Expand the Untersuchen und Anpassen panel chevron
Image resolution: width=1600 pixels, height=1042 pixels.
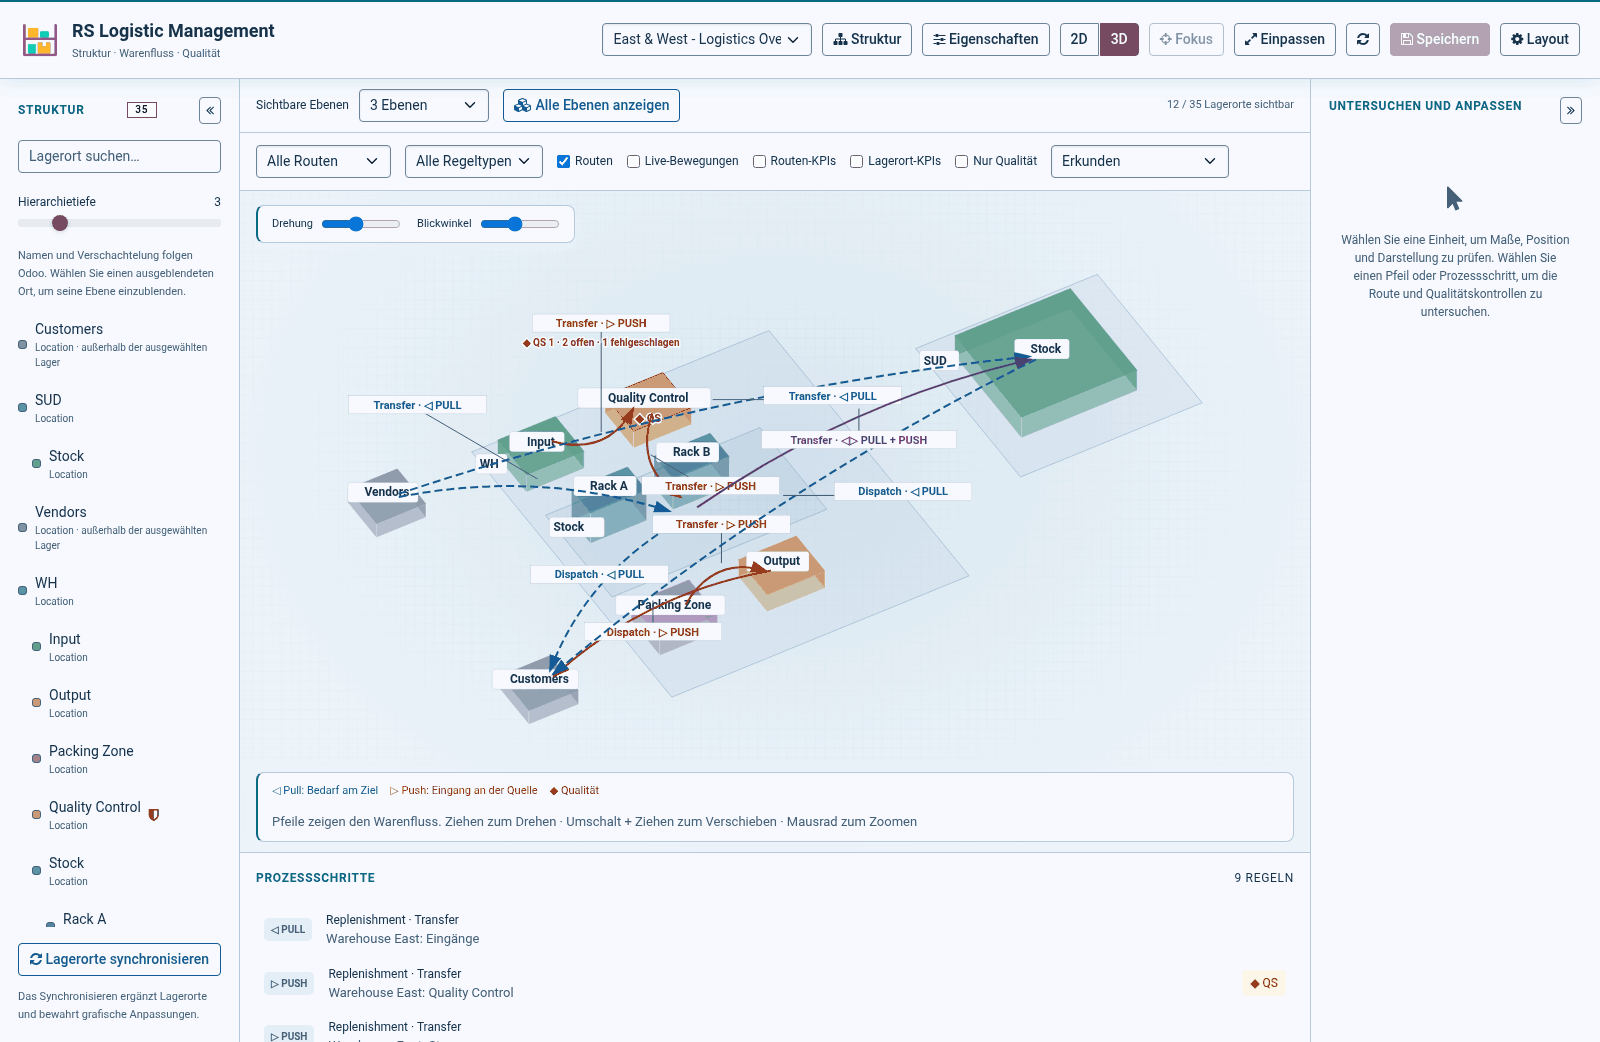click(x=1571, y=110)
